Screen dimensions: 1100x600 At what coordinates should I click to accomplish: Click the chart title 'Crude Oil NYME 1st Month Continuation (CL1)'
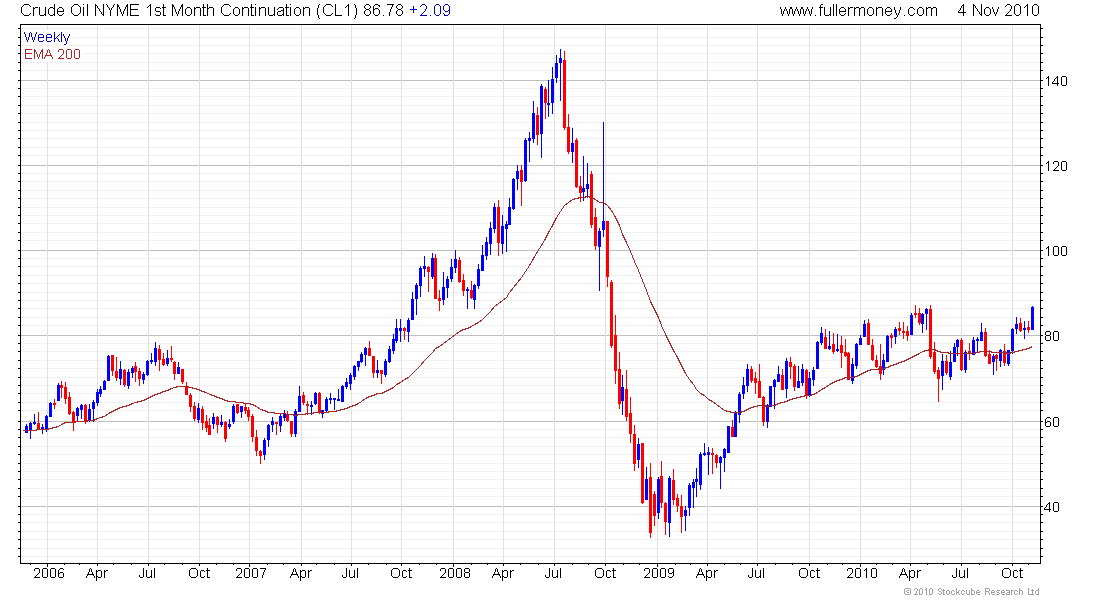click(189, 11)
